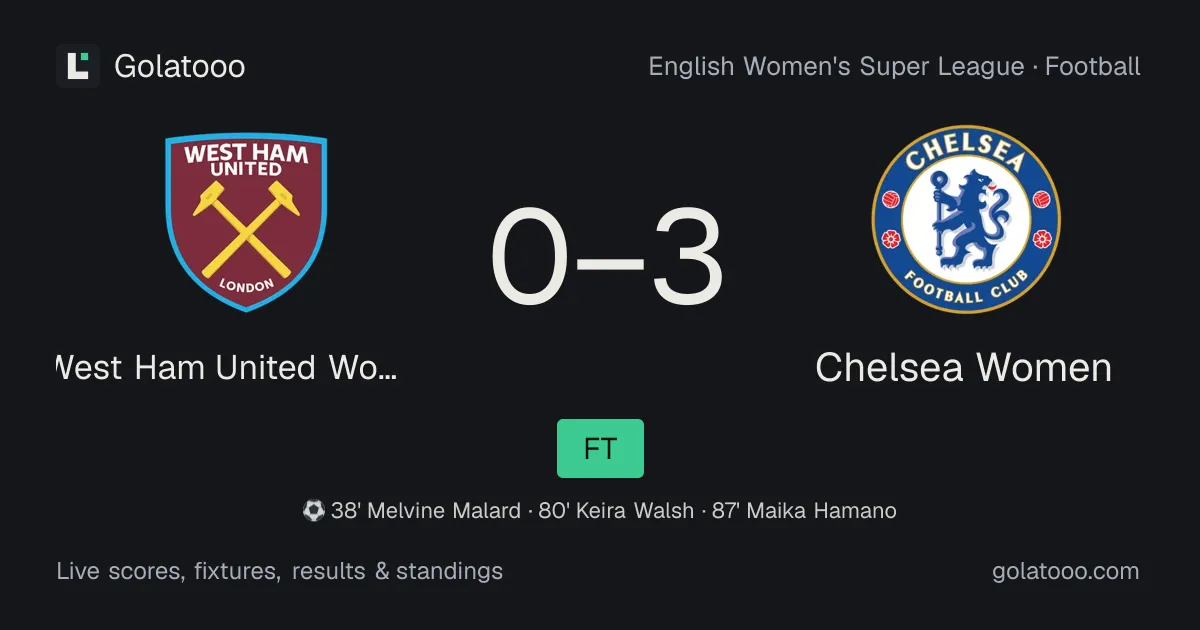Open the Golatooo brand name link

point(180,67)
